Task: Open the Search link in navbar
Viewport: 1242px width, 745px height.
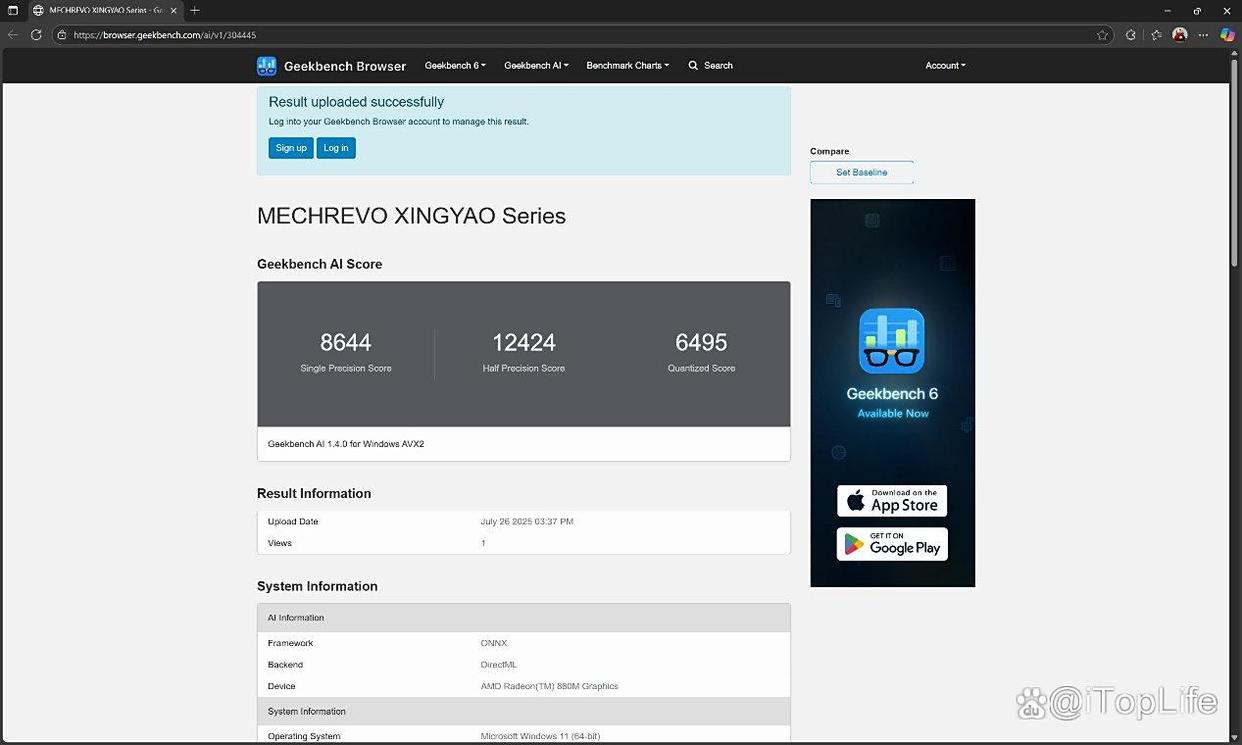Action: [718, 65]
